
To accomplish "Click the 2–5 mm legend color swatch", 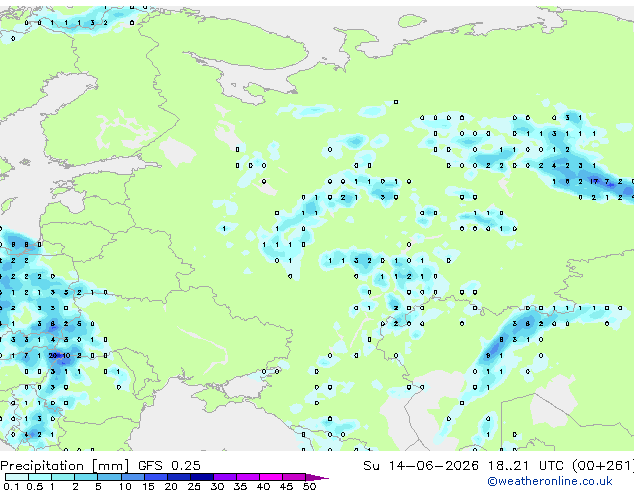I will 86,477.
